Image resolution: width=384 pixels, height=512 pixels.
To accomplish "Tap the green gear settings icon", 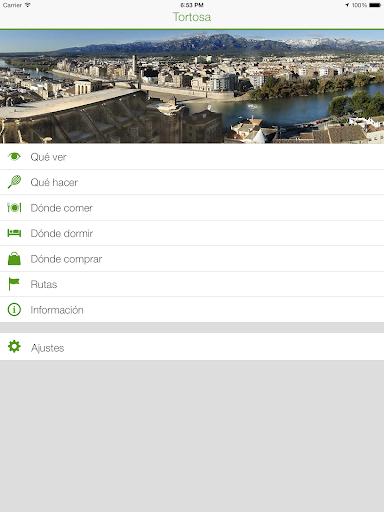I will click(x=14, y=346).
